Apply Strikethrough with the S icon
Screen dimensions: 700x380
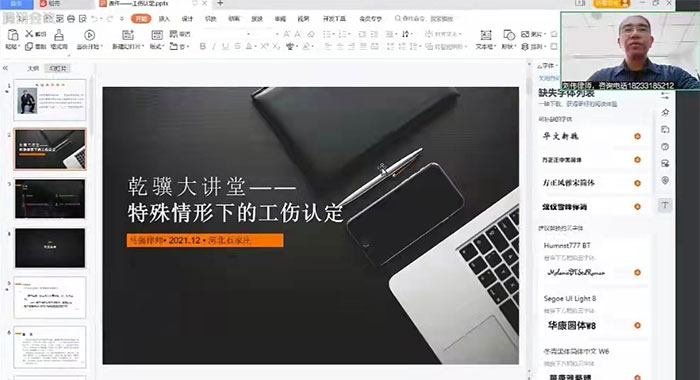pos(237,46)
